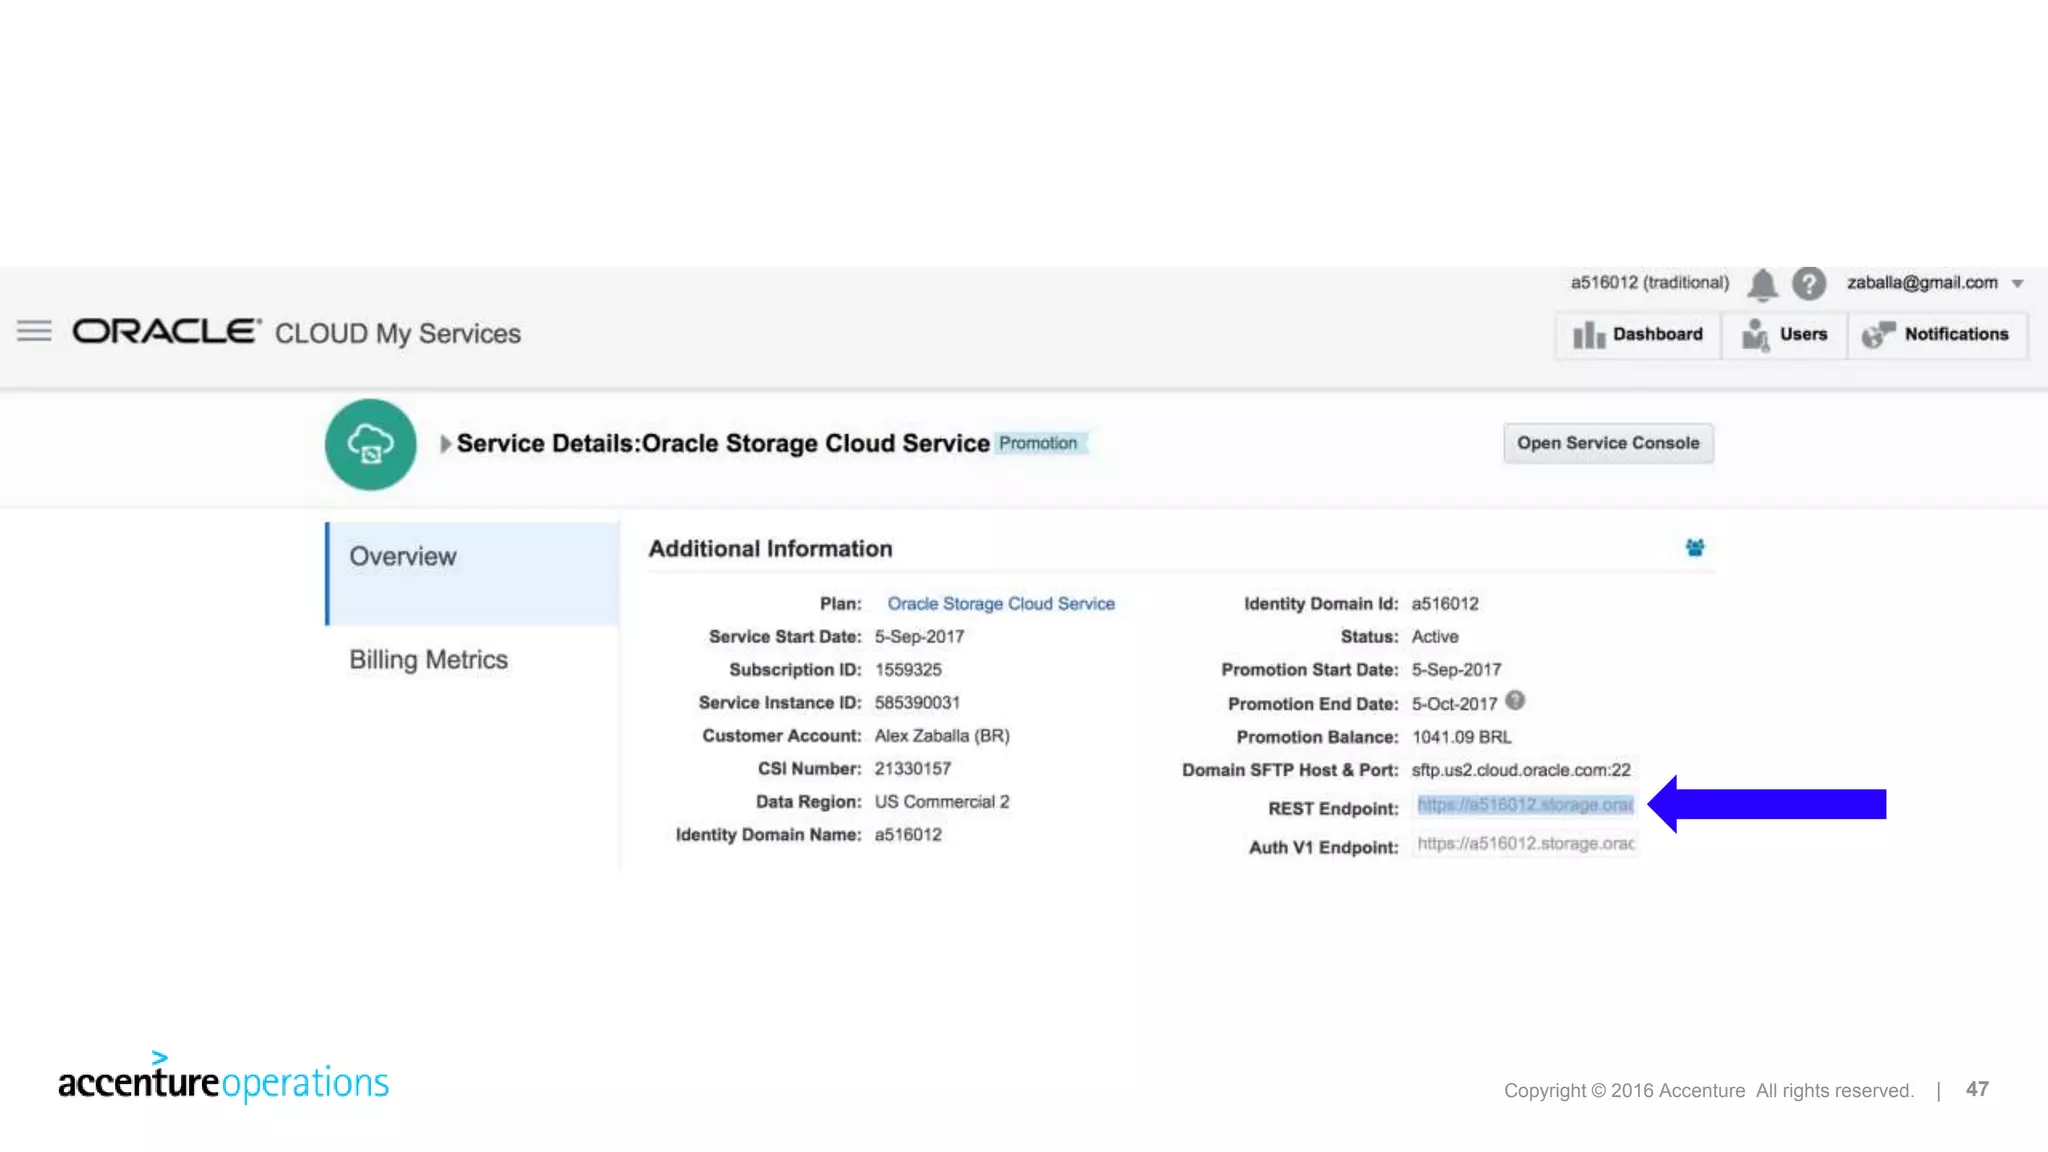Open the hamburger navigation menu
Image resolution: width=2048 pixels, height=1152 pixels.
[x=34, y=331]
